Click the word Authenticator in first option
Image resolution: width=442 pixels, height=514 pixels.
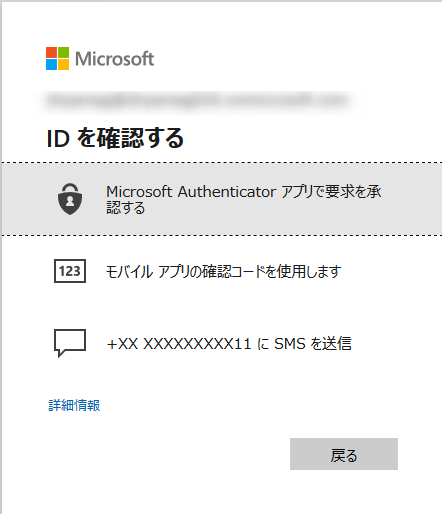pyautogui.click(x=227, y=192)
